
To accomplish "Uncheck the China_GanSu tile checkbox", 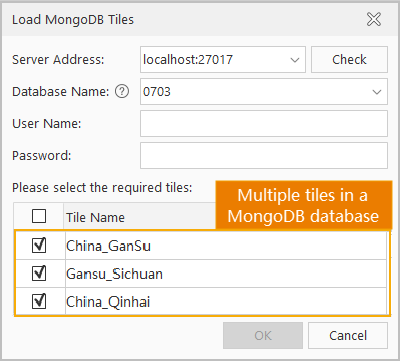I will 39,246.
